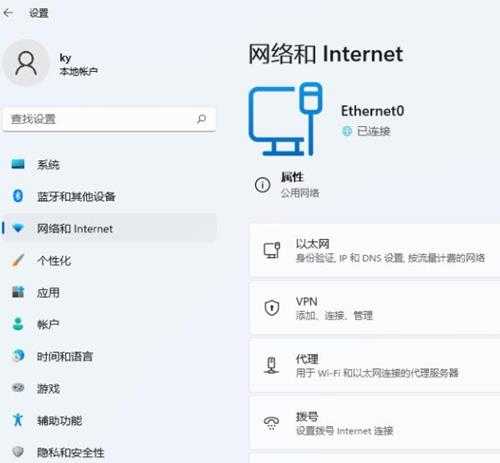This screenshot has height=463, width=500.
Task: Open the ky user avatar icon
Action: pyautogui.click(x=26, y=63)
